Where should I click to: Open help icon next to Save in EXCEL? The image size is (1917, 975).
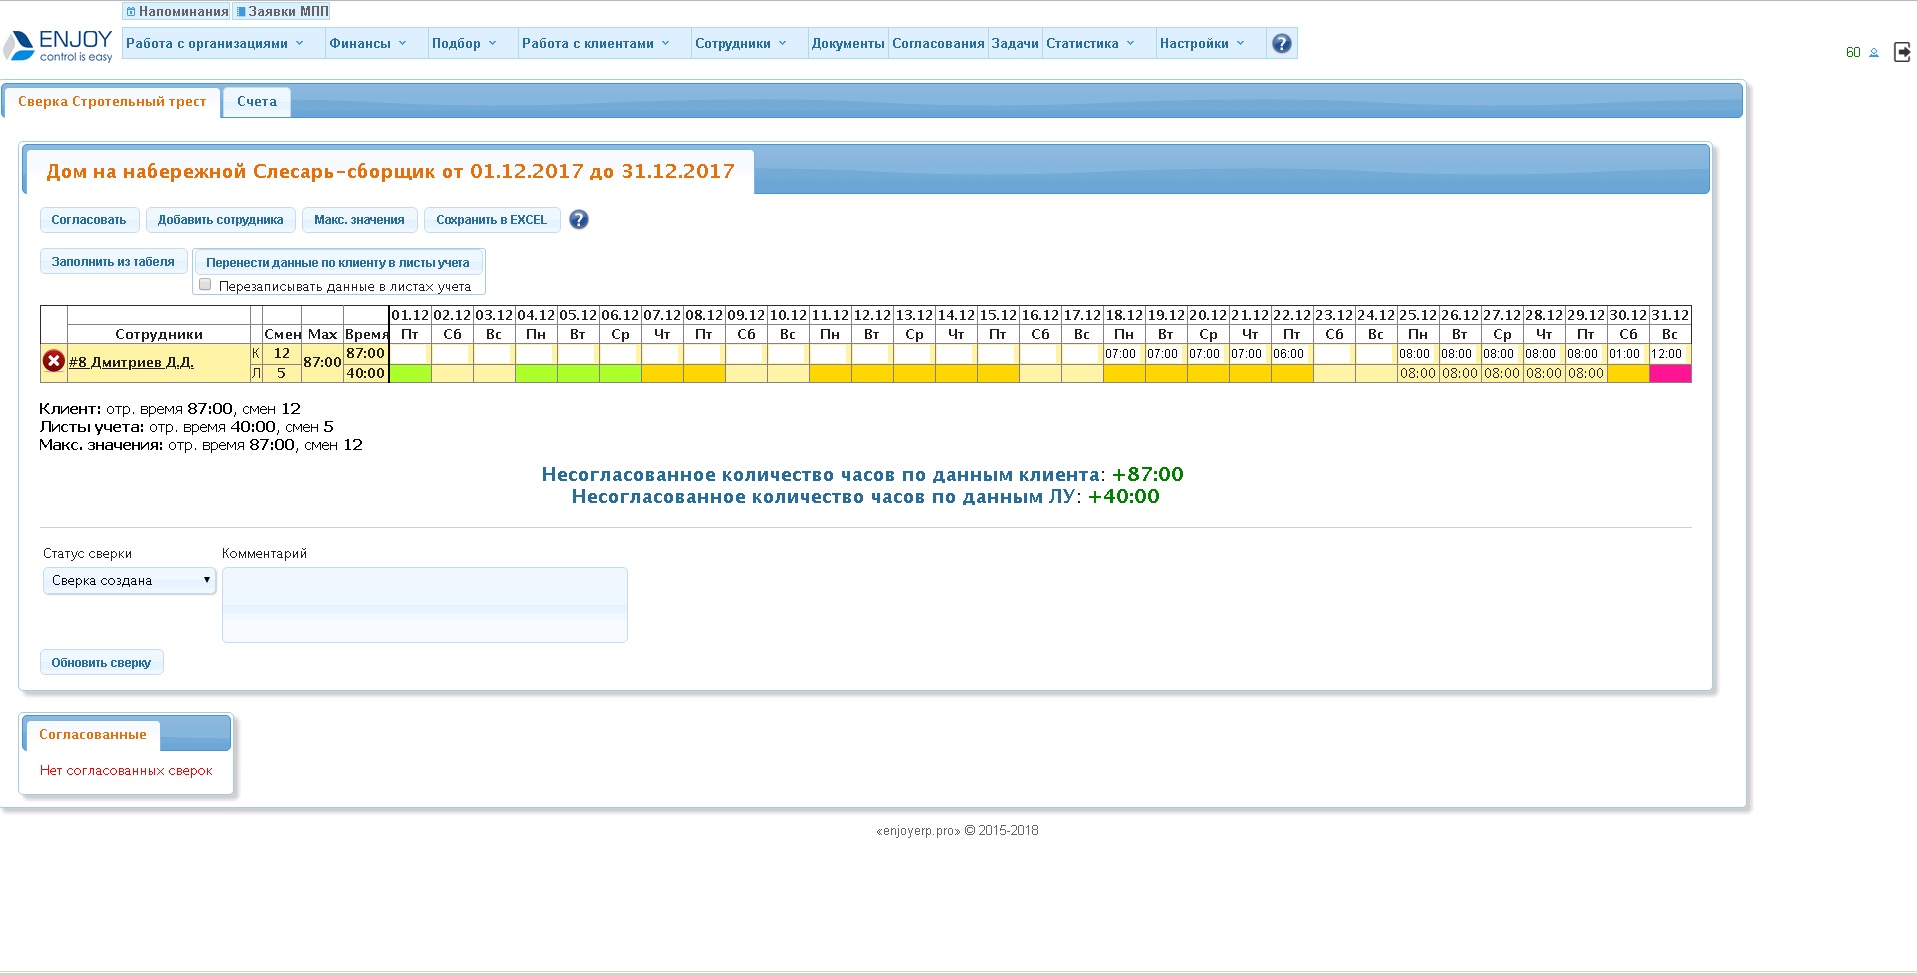point(579,220)
